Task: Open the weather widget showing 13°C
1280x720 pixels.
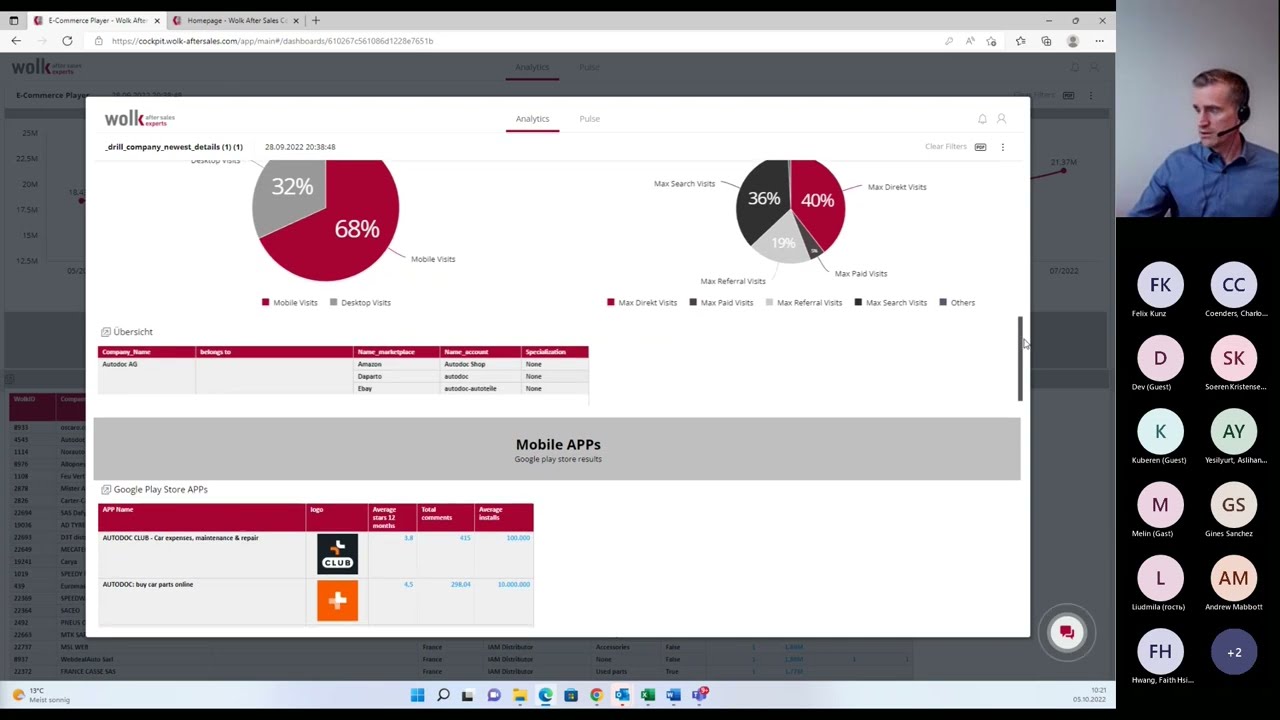Action: [x=40, y=695]
